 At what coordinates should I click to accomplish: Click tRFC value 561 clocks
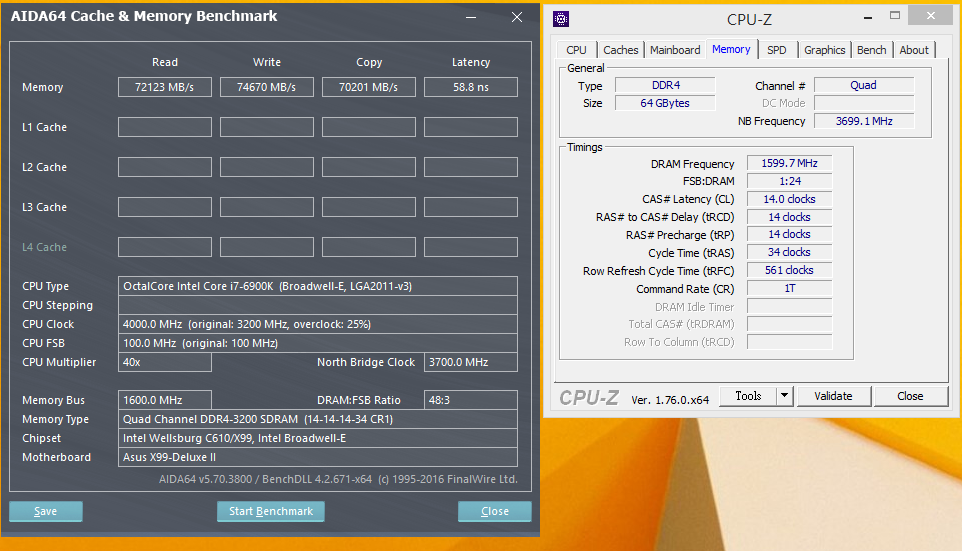[790, 270]
